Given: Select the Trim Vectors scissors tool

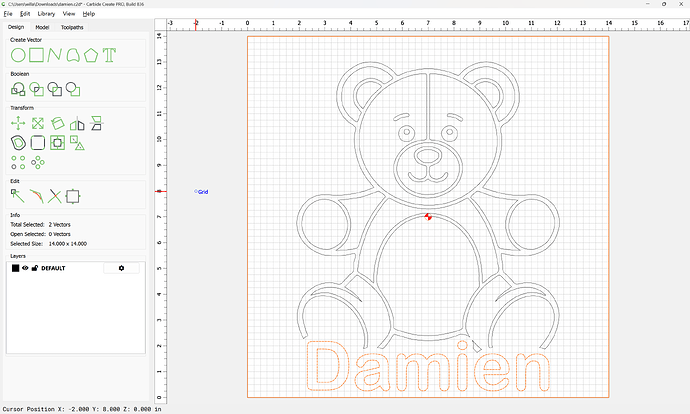Looking at the screenshot, I should tap(54, 195).
